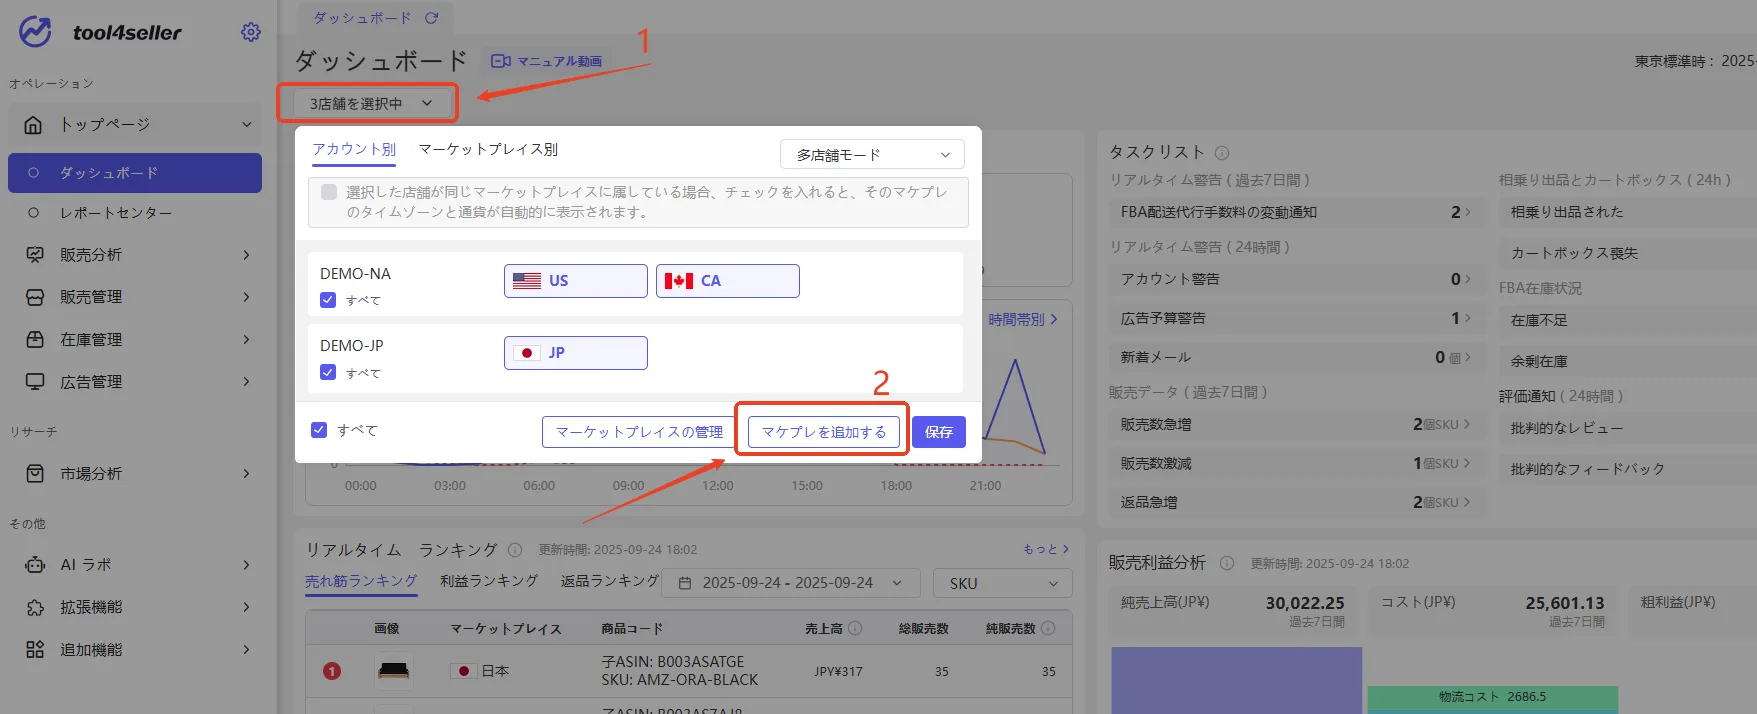Click the purple bar in profit chart
The height and width of the screenshot is (714, 1757).
1236,680
